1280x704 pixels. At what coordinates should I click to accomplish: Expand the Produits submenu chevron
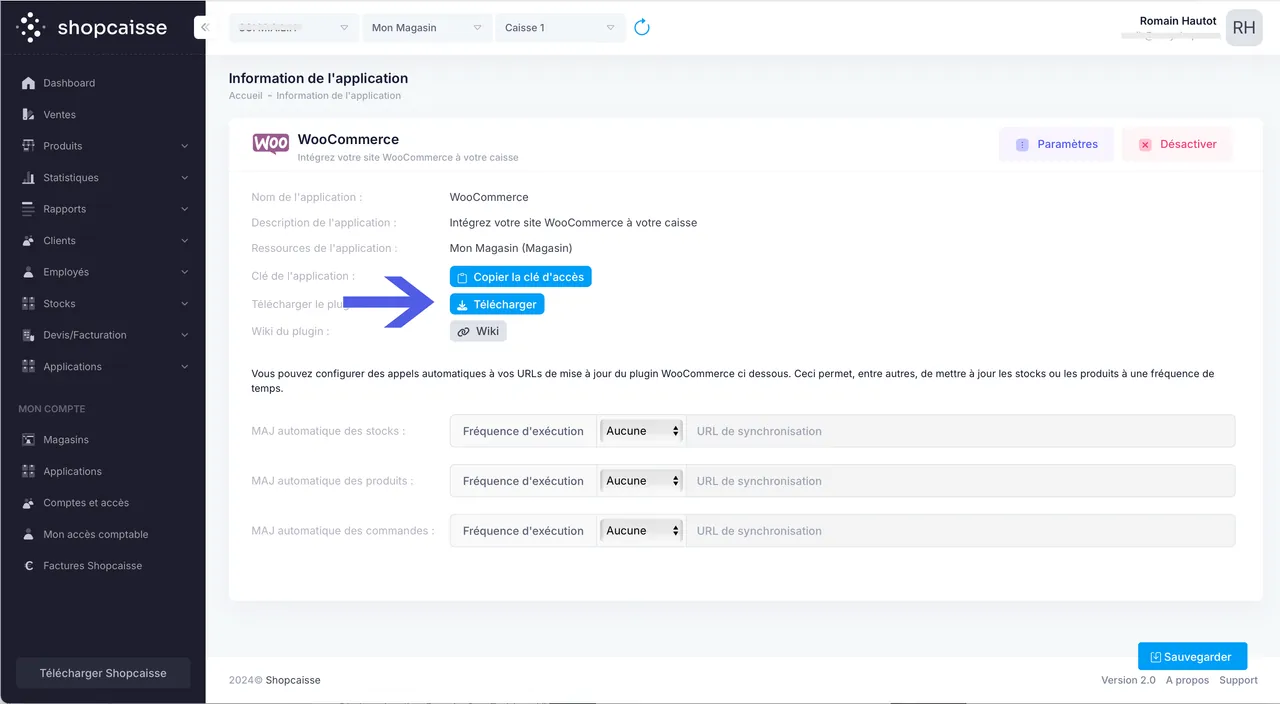tap(184, 146)
